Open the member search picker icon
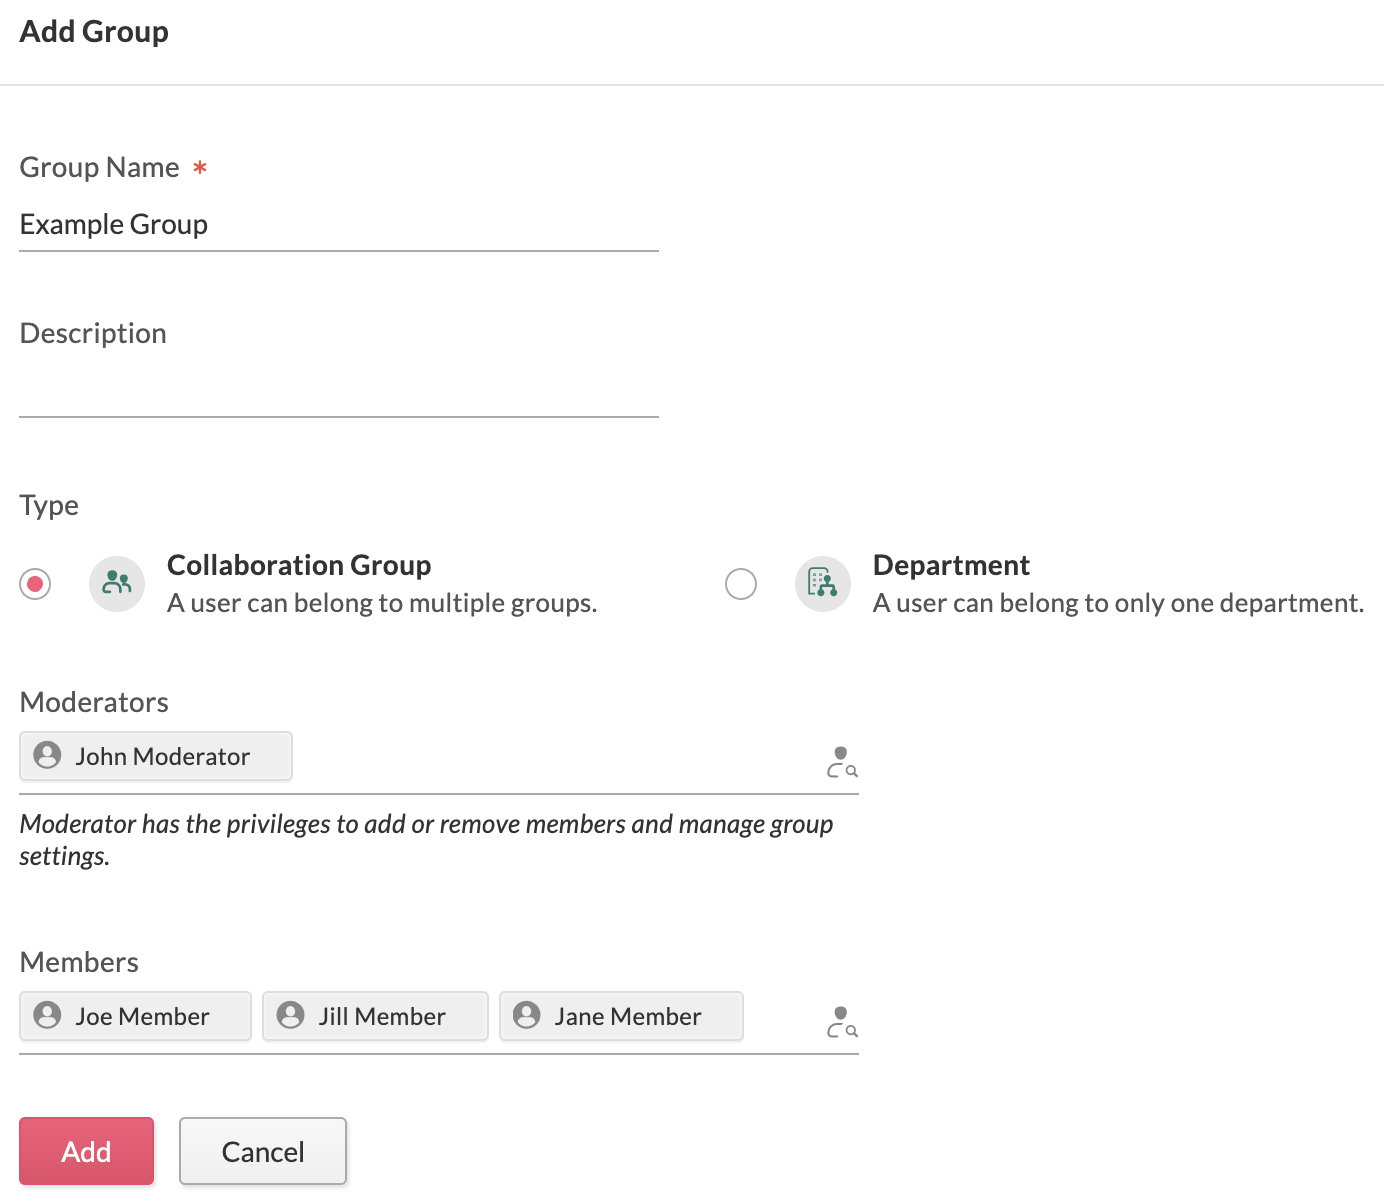This screenshot has height=1204, width=1384. 842,1022
